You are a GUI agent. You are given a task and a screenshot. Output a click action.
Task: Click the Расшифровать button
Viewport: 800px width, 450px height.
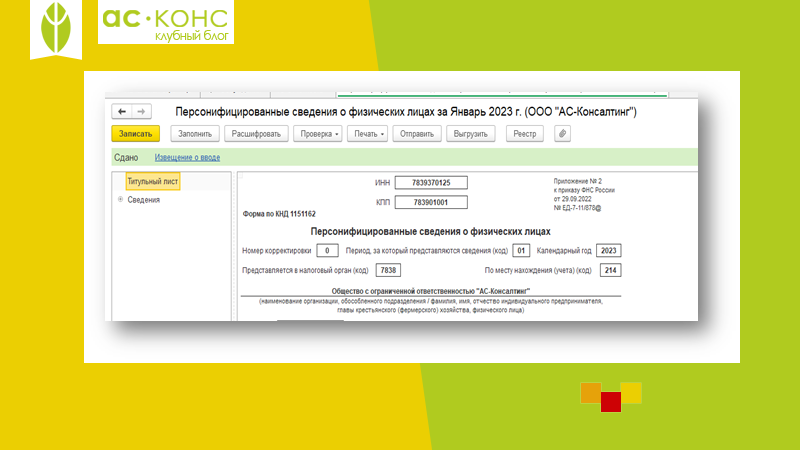tap(256, 134)
